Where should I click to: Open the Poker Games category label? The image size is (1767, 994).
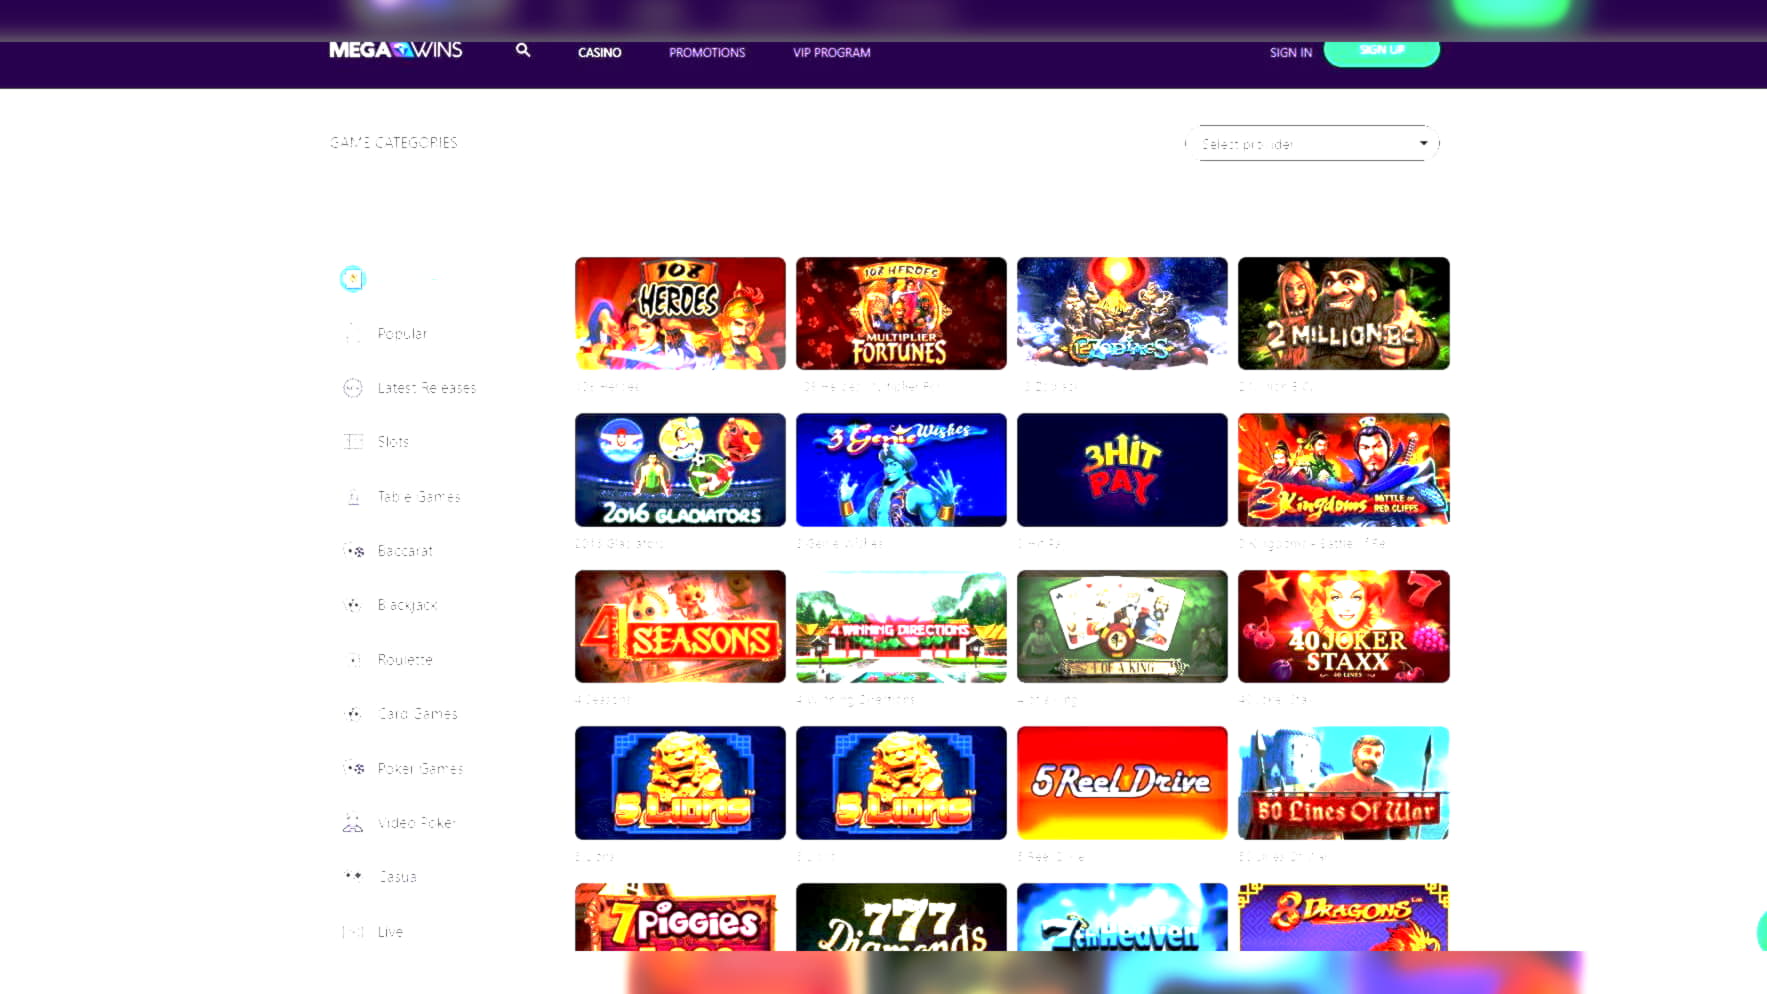(420, 769)
